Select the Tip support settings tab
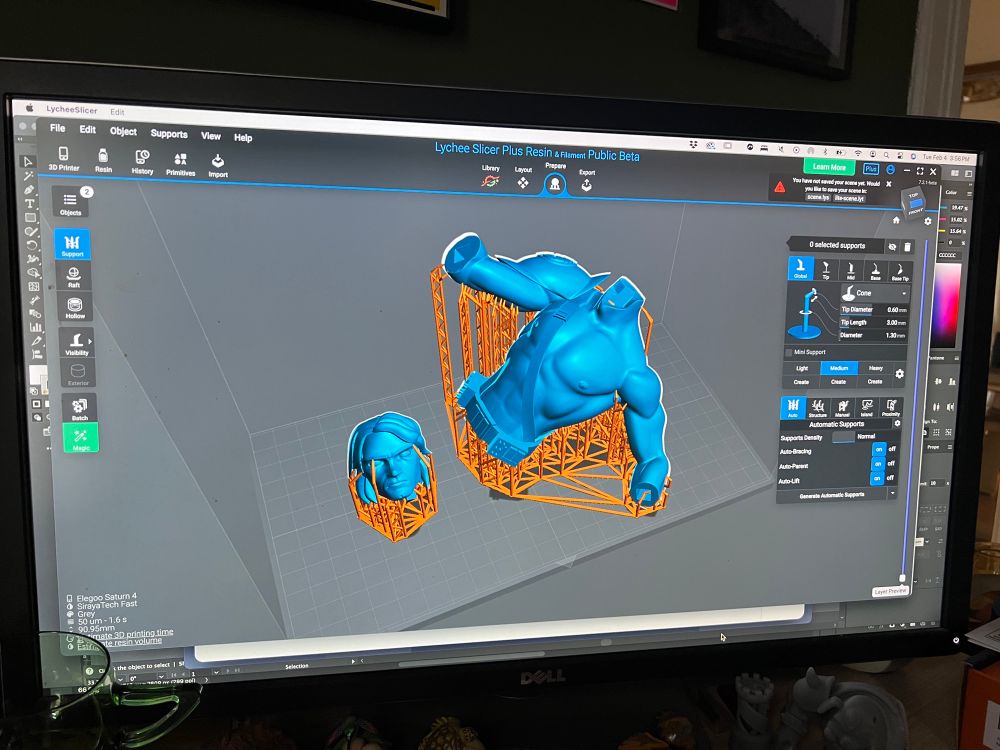Screen dimensions: 1000x750 pyautogui.click(x=826, y=270)
